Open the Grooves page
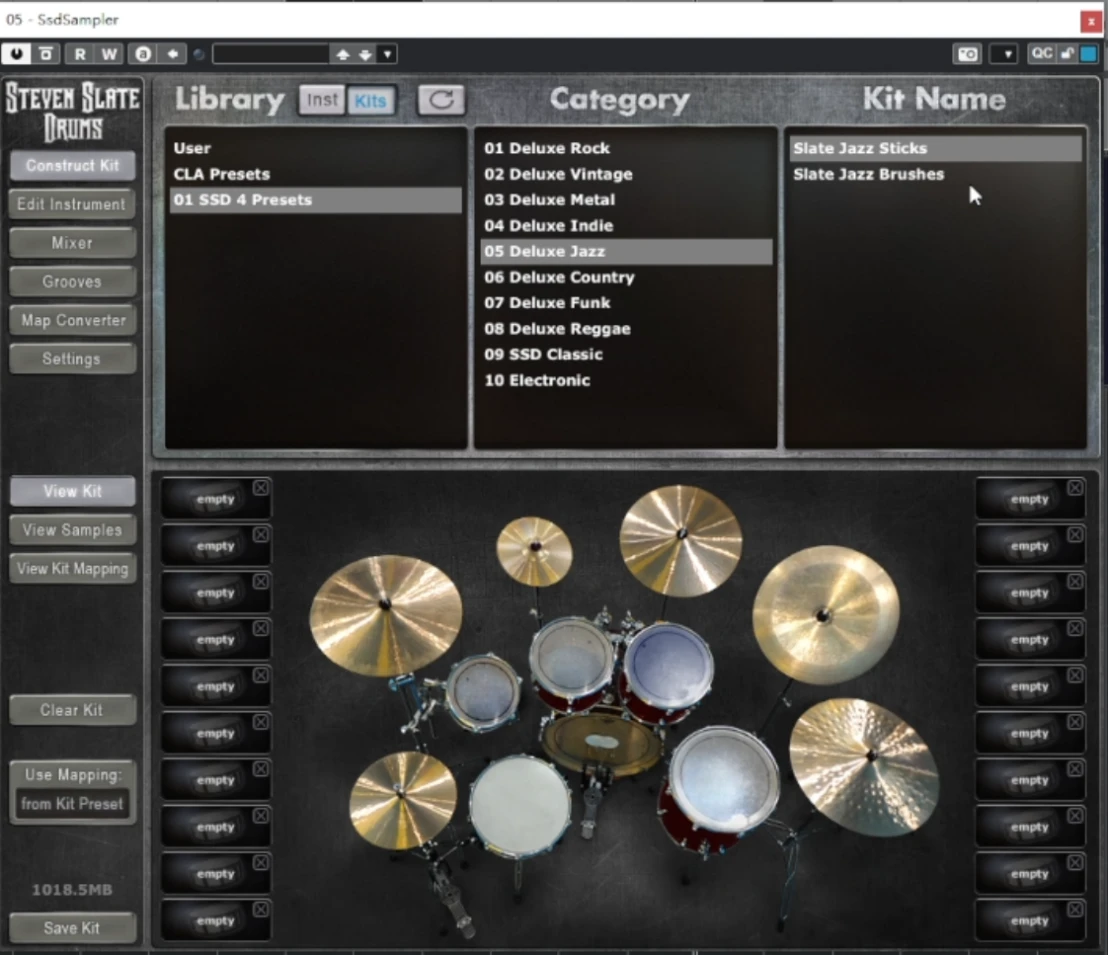Screen dimensions: 1108x955 point(72,281)
